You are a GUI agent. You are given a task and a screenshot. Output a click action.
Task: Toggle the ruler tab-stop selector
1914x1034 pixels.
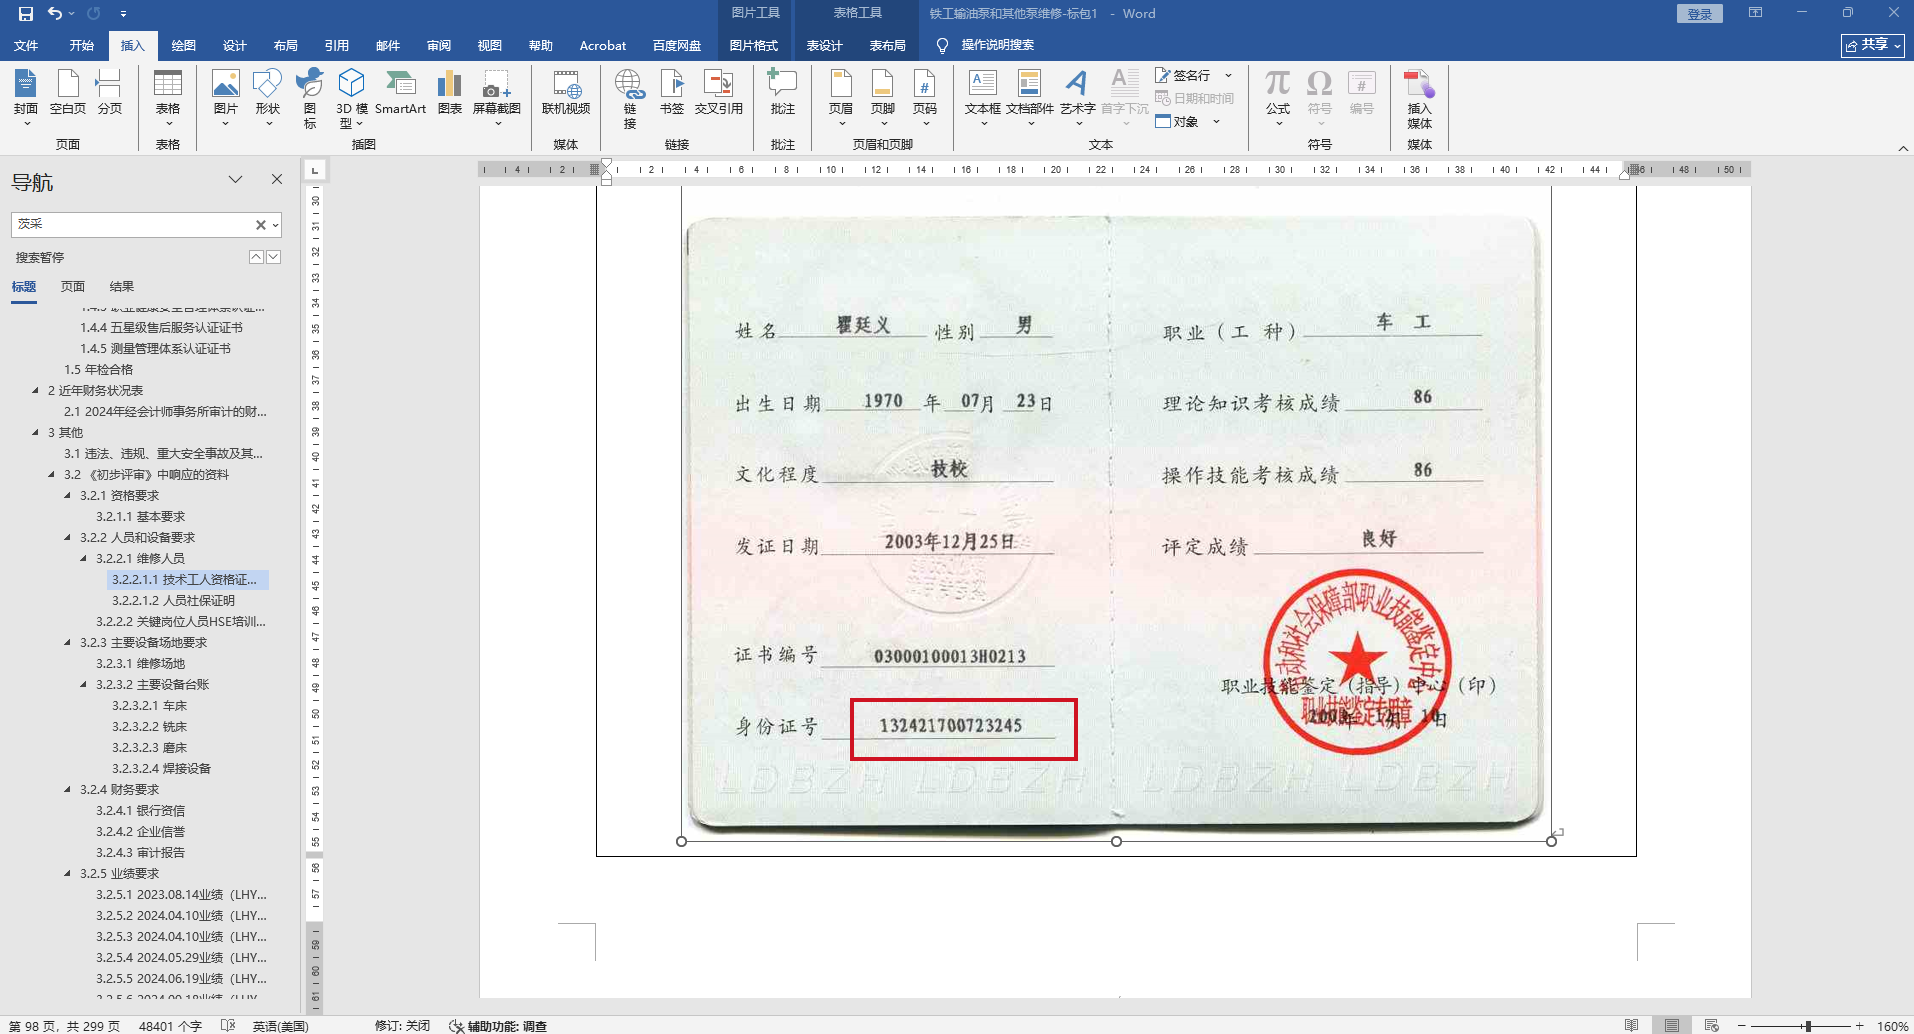[315, 170]
